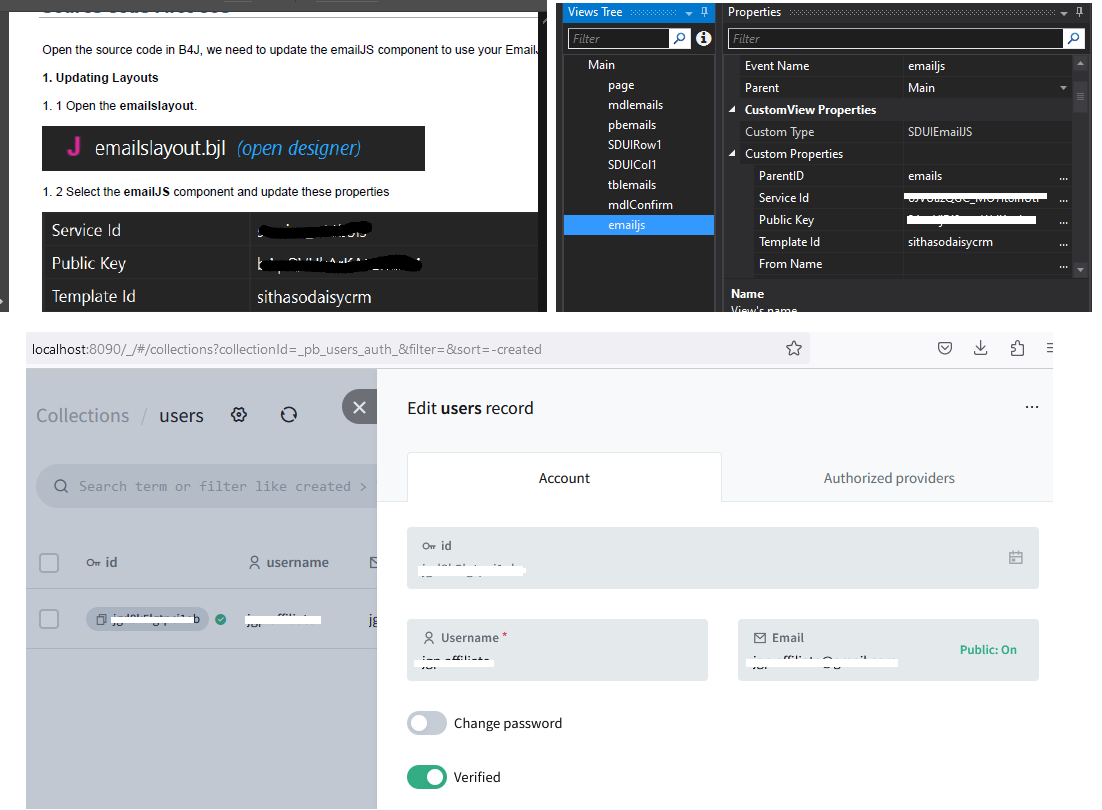
Task: Click the Views Tree filter field
Action: click(x=618, y=39)
